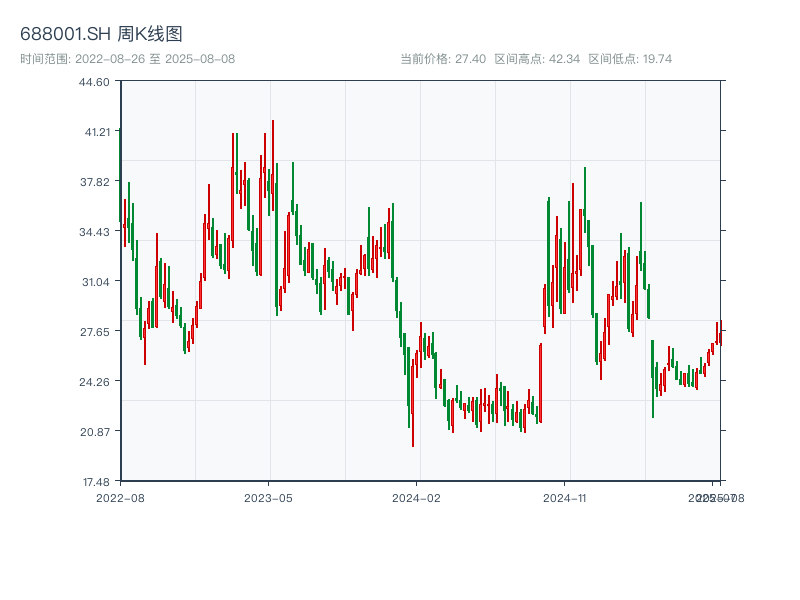Select the 时间范围 date range text
The width and height of the screenshot is (800, 600).
tap(127, 59)
